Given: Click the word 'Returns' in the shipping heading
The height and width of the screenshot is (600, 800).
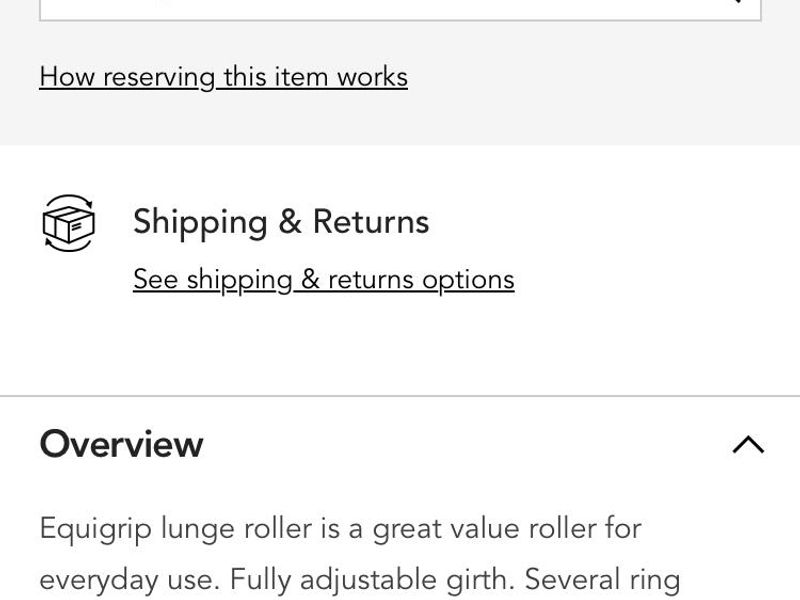Looking at the screenshot, I should coord(371,221).
